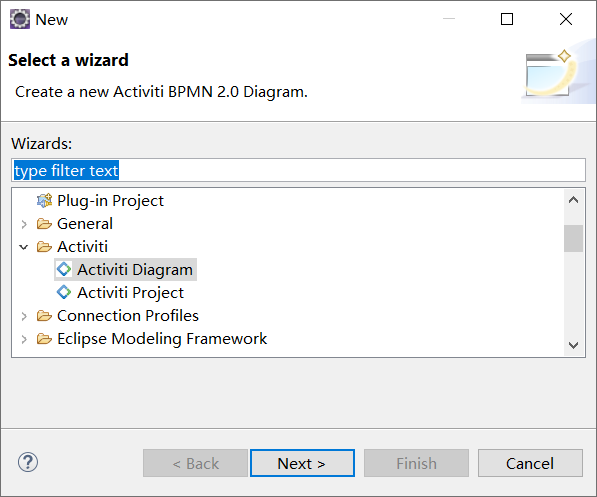
Task: Expand the Connection Profiles node
Action: [x=24, y=316]
